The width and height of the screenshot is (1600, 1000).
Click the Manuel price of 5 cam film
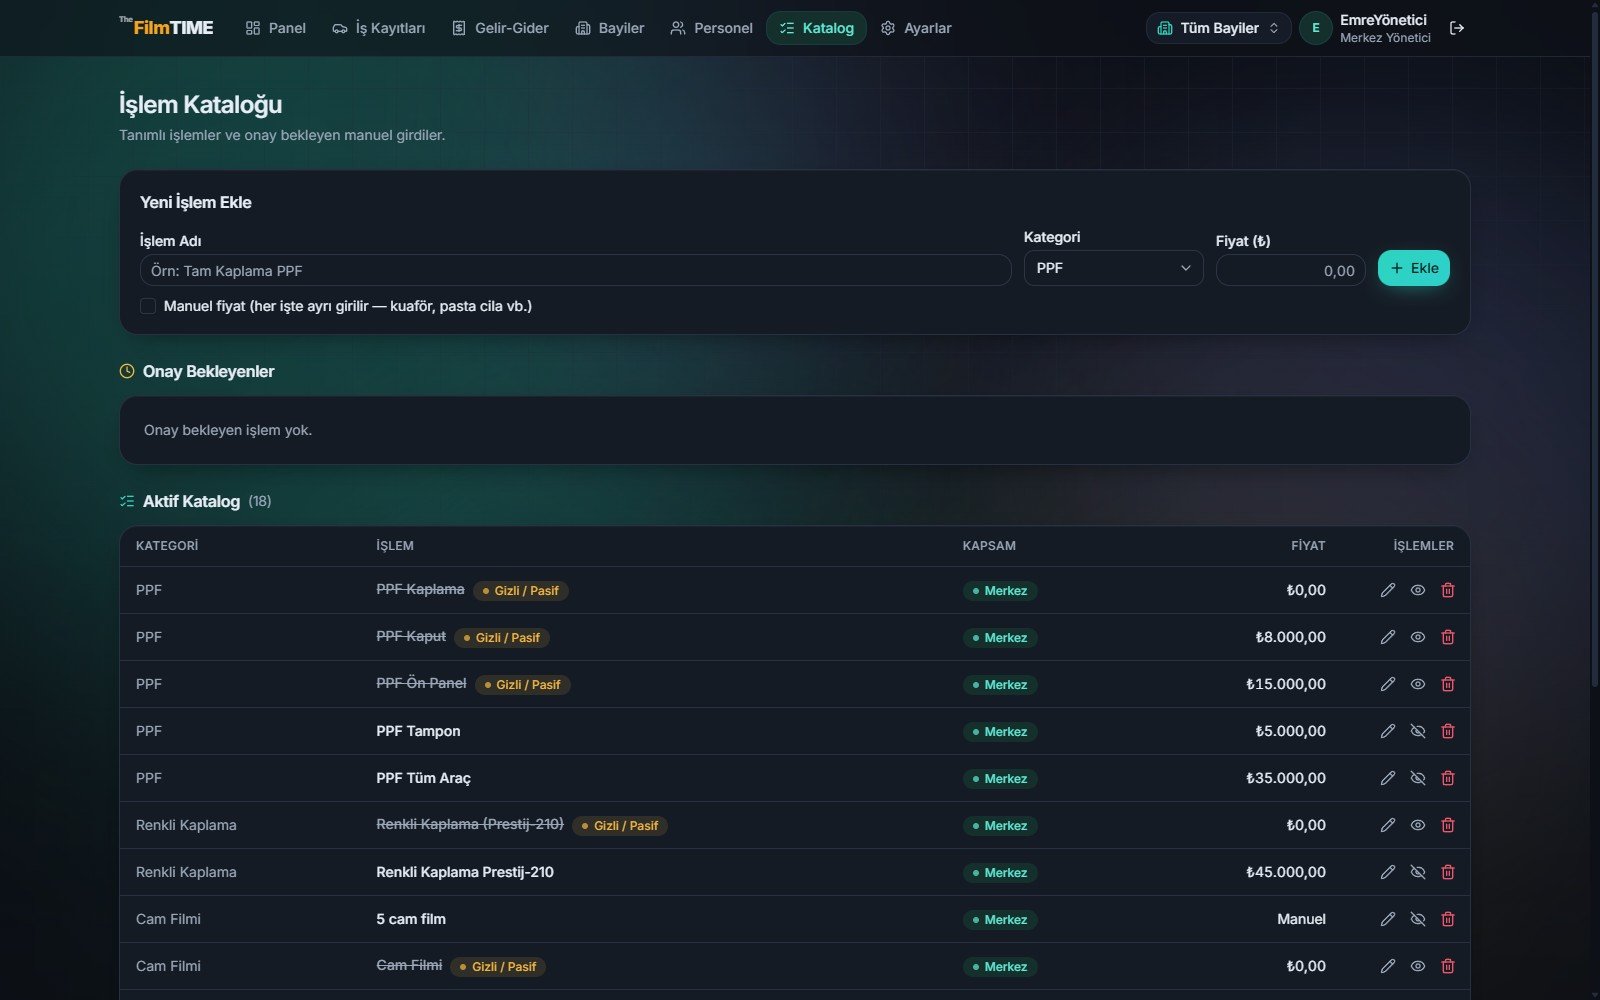1301,919
